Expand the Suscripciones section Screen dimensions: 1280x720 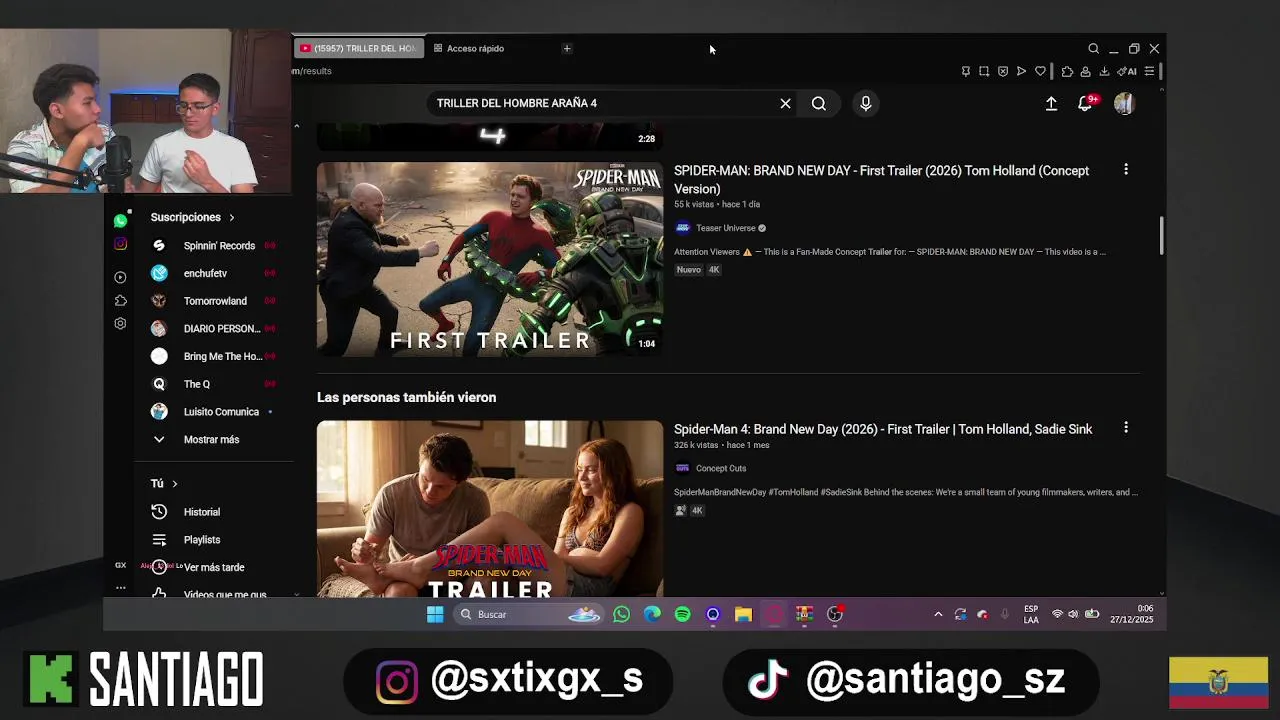[x=193, y=217]
